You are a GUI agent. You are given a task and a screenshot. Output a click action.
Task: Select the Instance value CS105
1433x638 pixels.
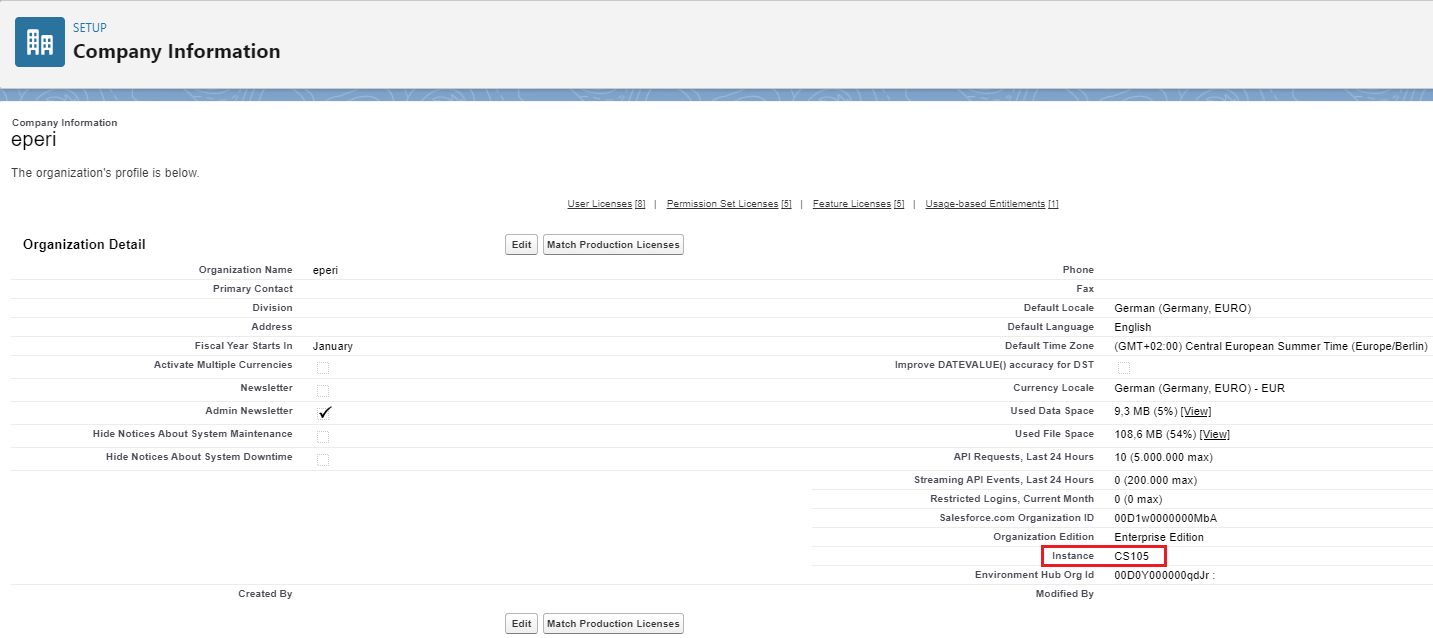coord(1132,556)
